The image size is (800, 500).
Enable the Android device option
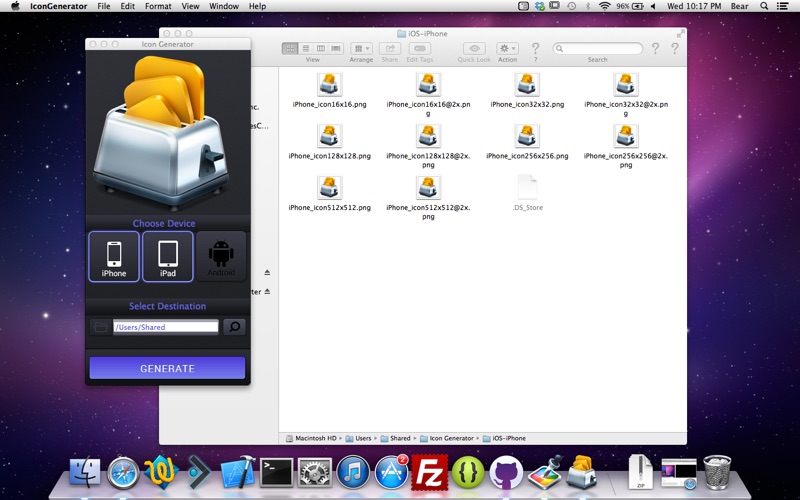click(221, 256)
